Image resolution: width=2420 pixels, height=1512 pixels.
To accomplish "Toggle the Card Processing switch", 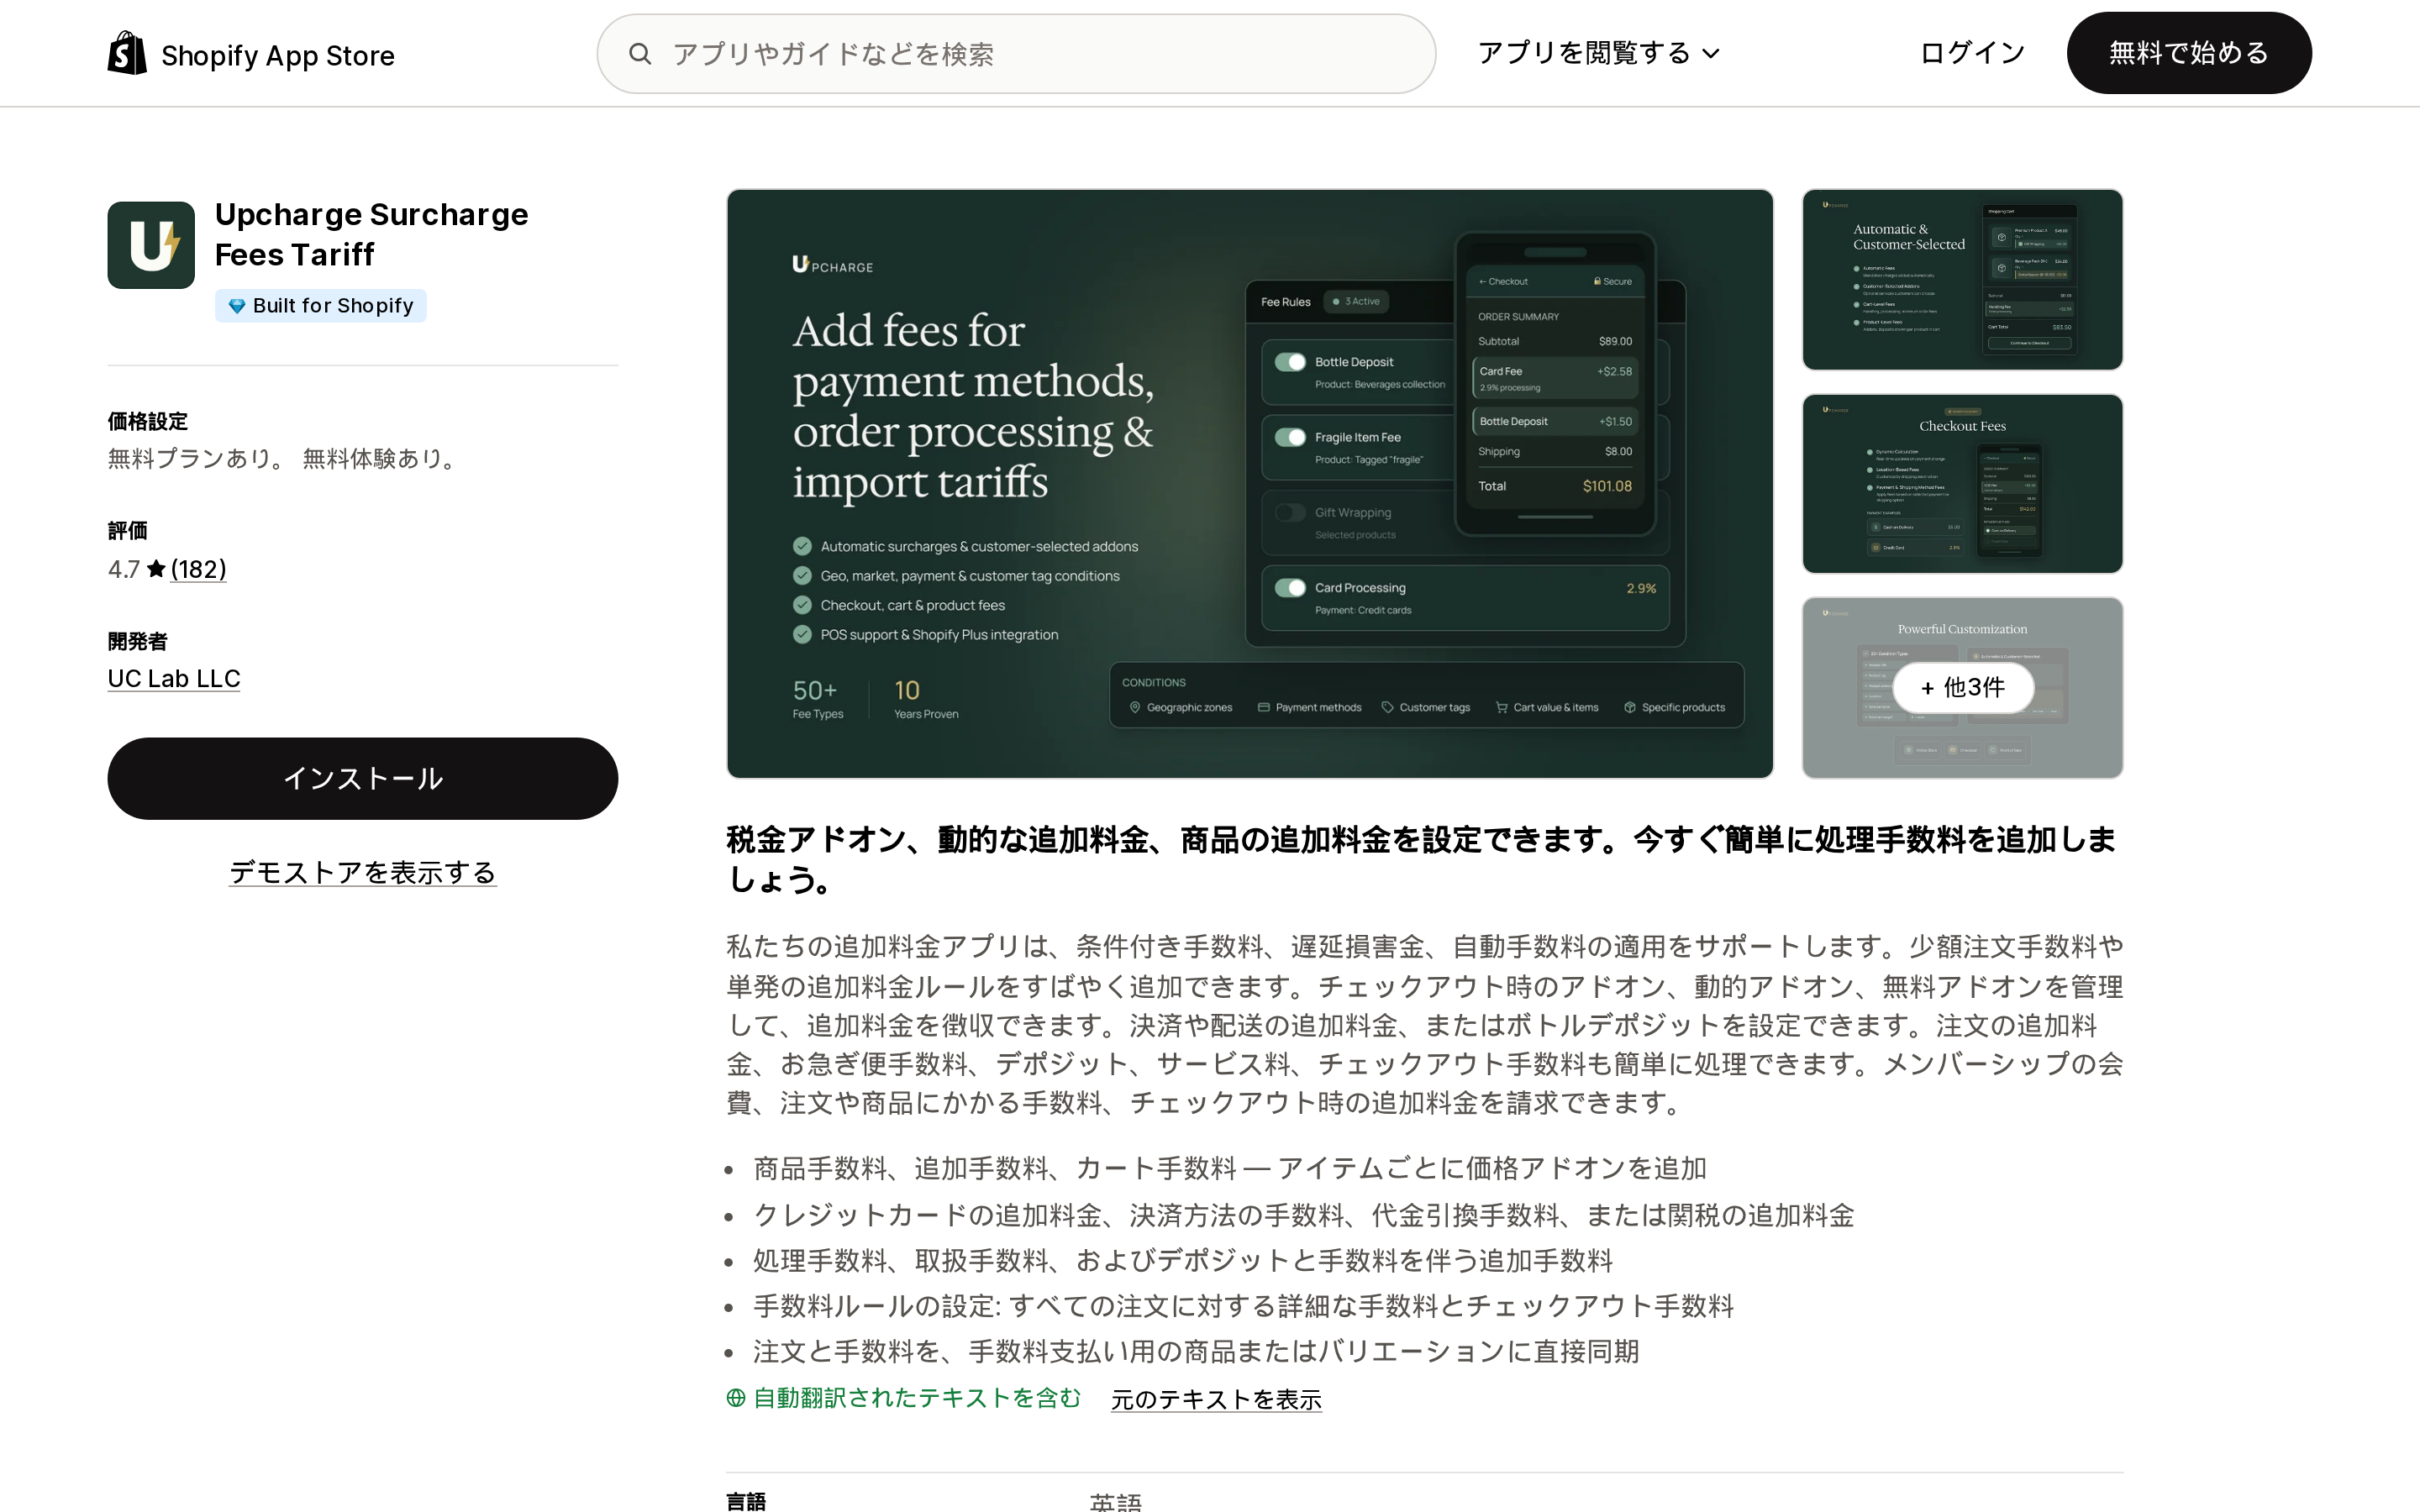I will pos(1290,588).
